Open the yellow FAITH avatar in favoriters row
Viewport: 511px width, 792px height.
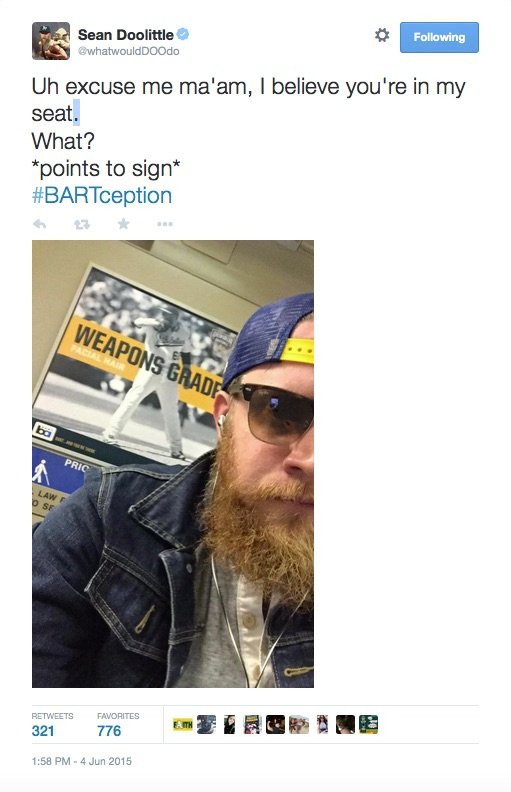pos(183,725)
